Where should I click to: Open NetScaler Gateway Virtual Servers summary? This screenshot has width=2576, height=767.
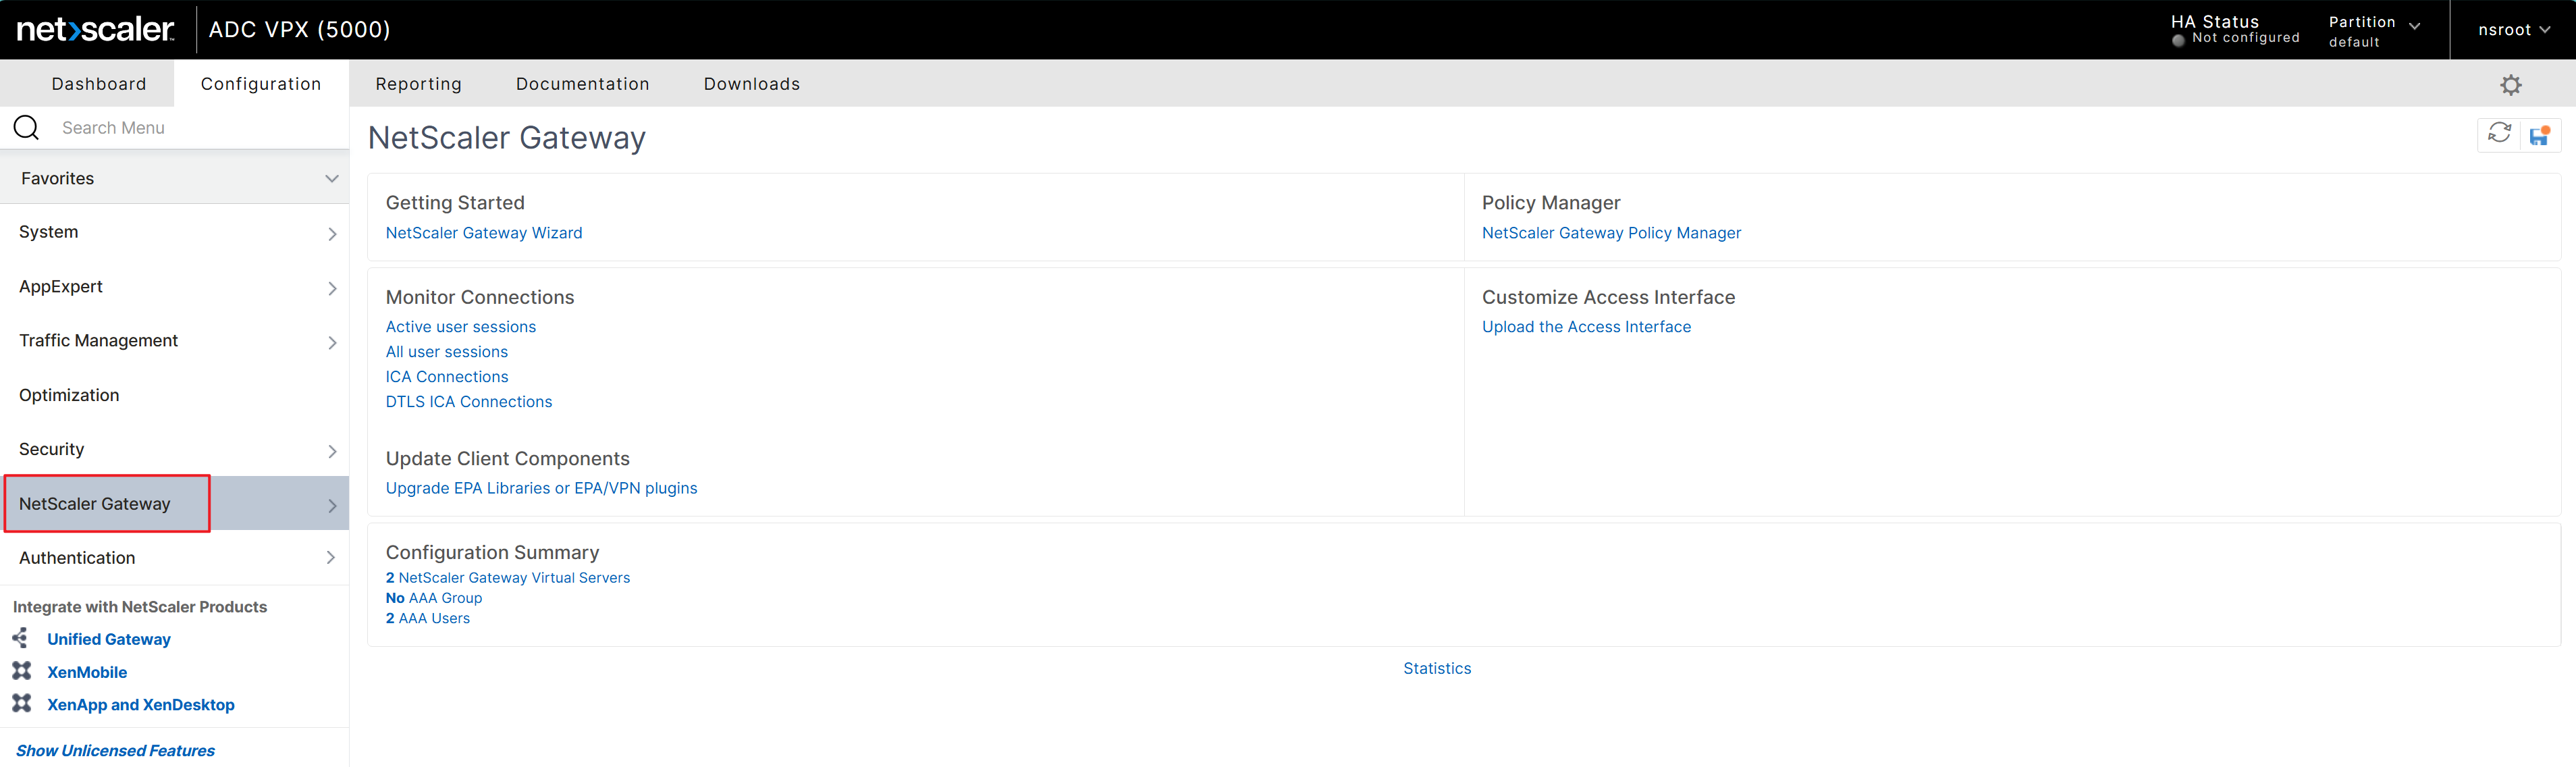tap(508, 578)
